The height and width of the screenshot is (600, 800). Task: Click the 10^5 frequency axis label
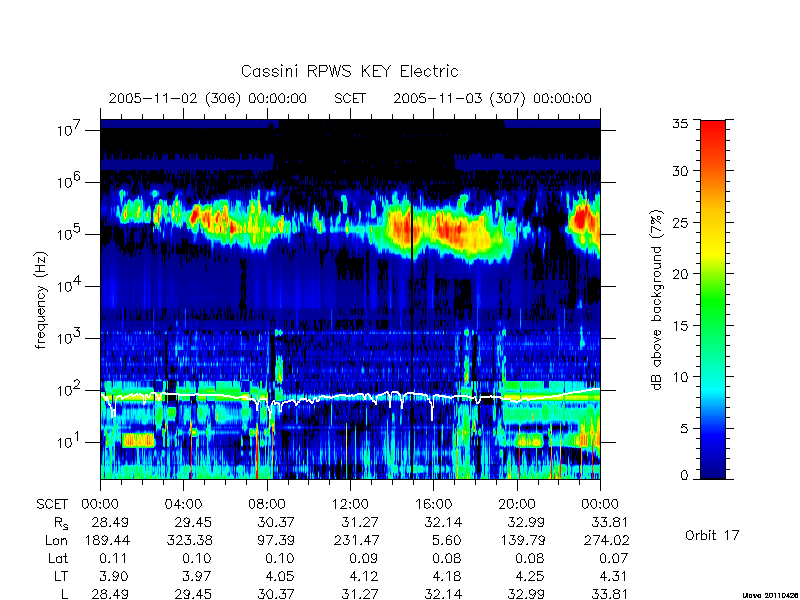coord(68,234)
